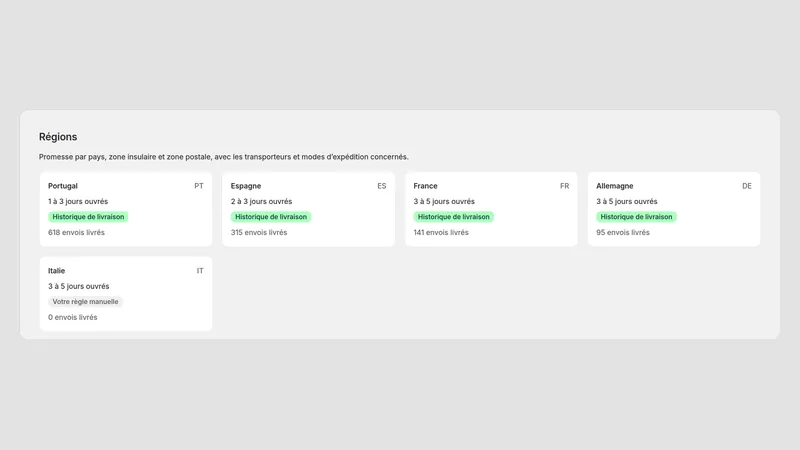Open the Portugal region card
This screenshot has height=450, width=800.
[x=126, y=209]
